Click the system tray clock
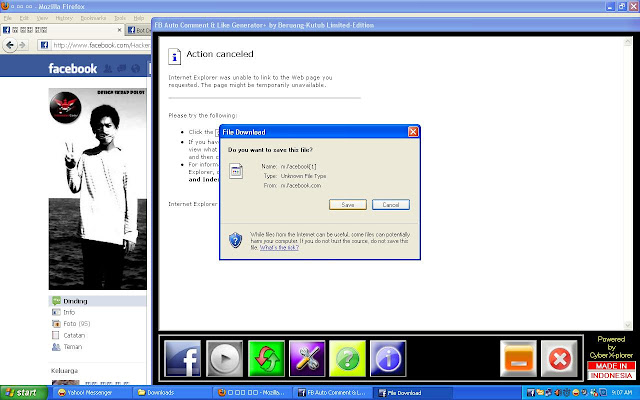 click(x=621, y=393)
